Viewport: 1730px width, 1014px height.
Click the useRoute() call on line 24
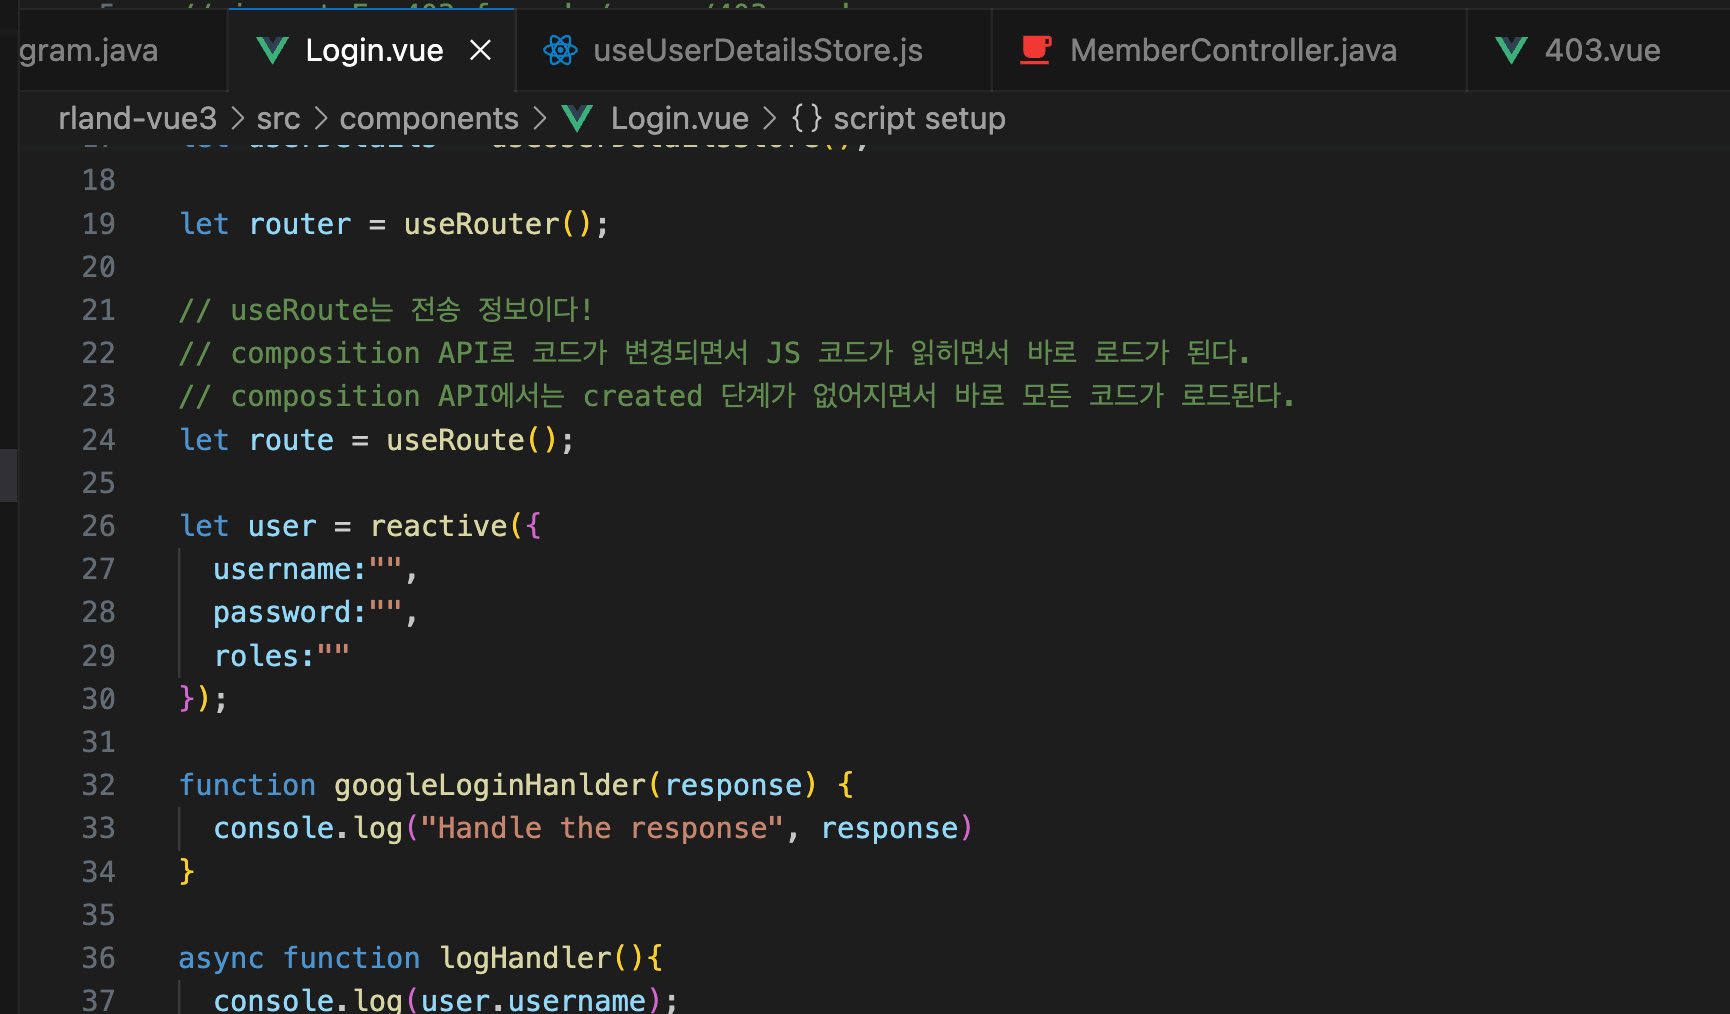point(471,440)
